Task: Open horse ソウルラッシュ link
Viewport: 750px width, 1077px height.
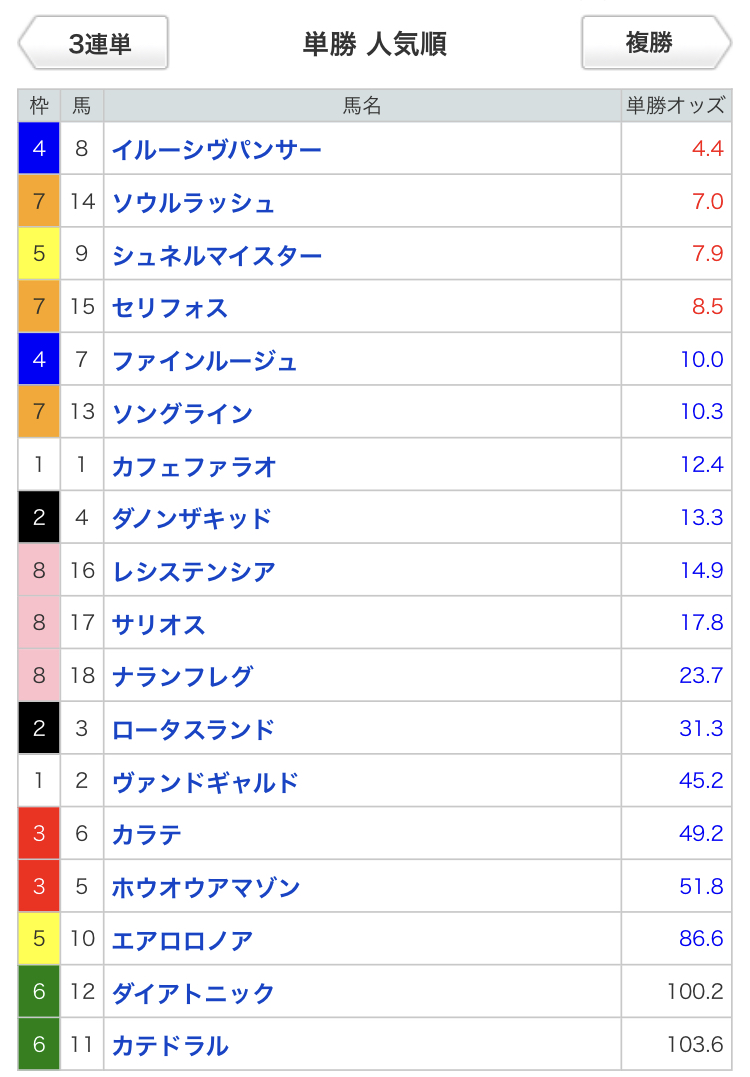Action: click(x=193, y=203)
